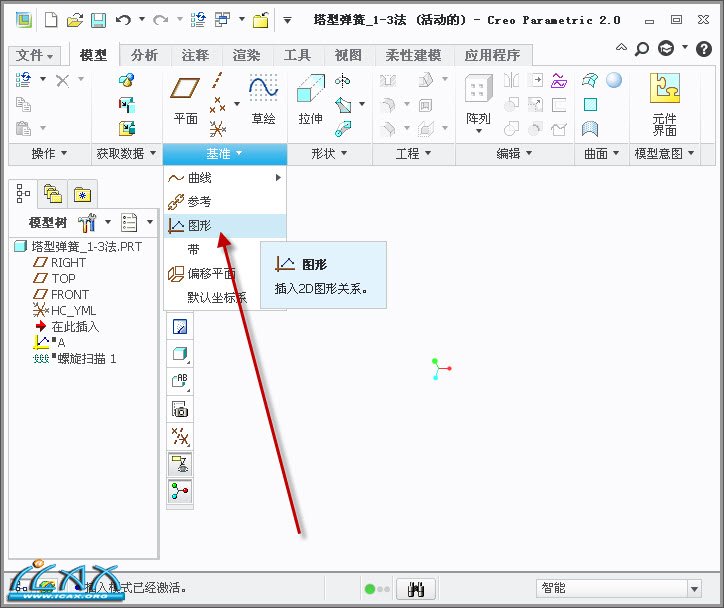The height and width of the screenshot is (608, 724).
Task: Click the New file icon
Action: 51,20
